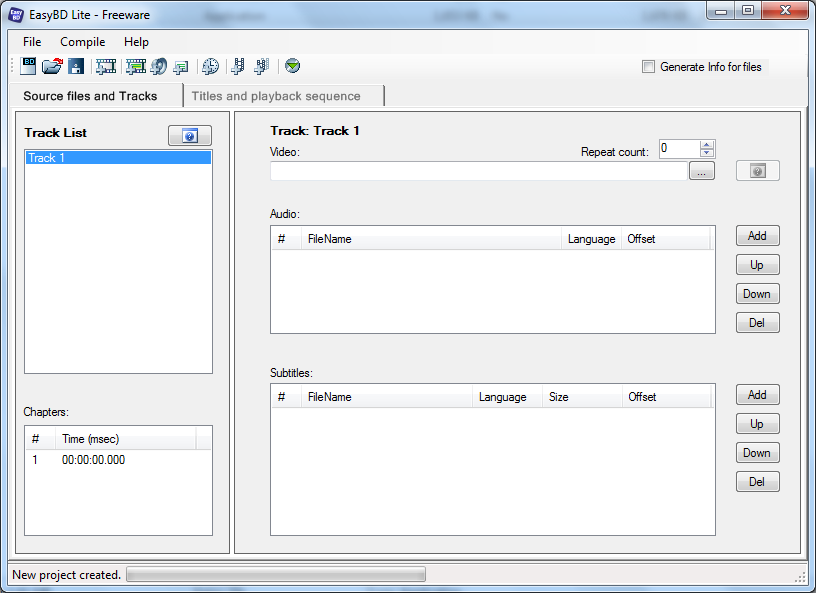The height and width of the screenshot is (593, 816).
Task: Click the help button beside Track List
Action: 190,136
